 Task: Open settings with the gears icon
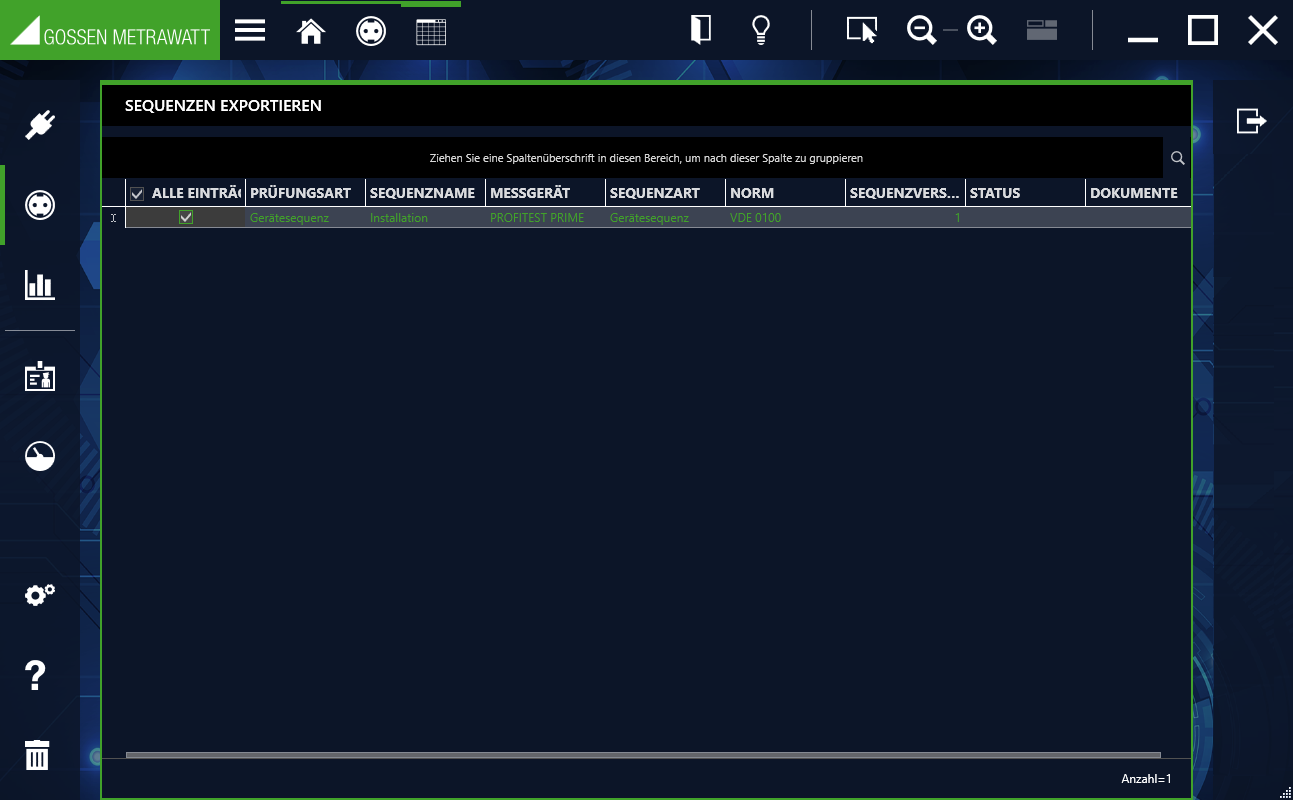tap(40, 595)
